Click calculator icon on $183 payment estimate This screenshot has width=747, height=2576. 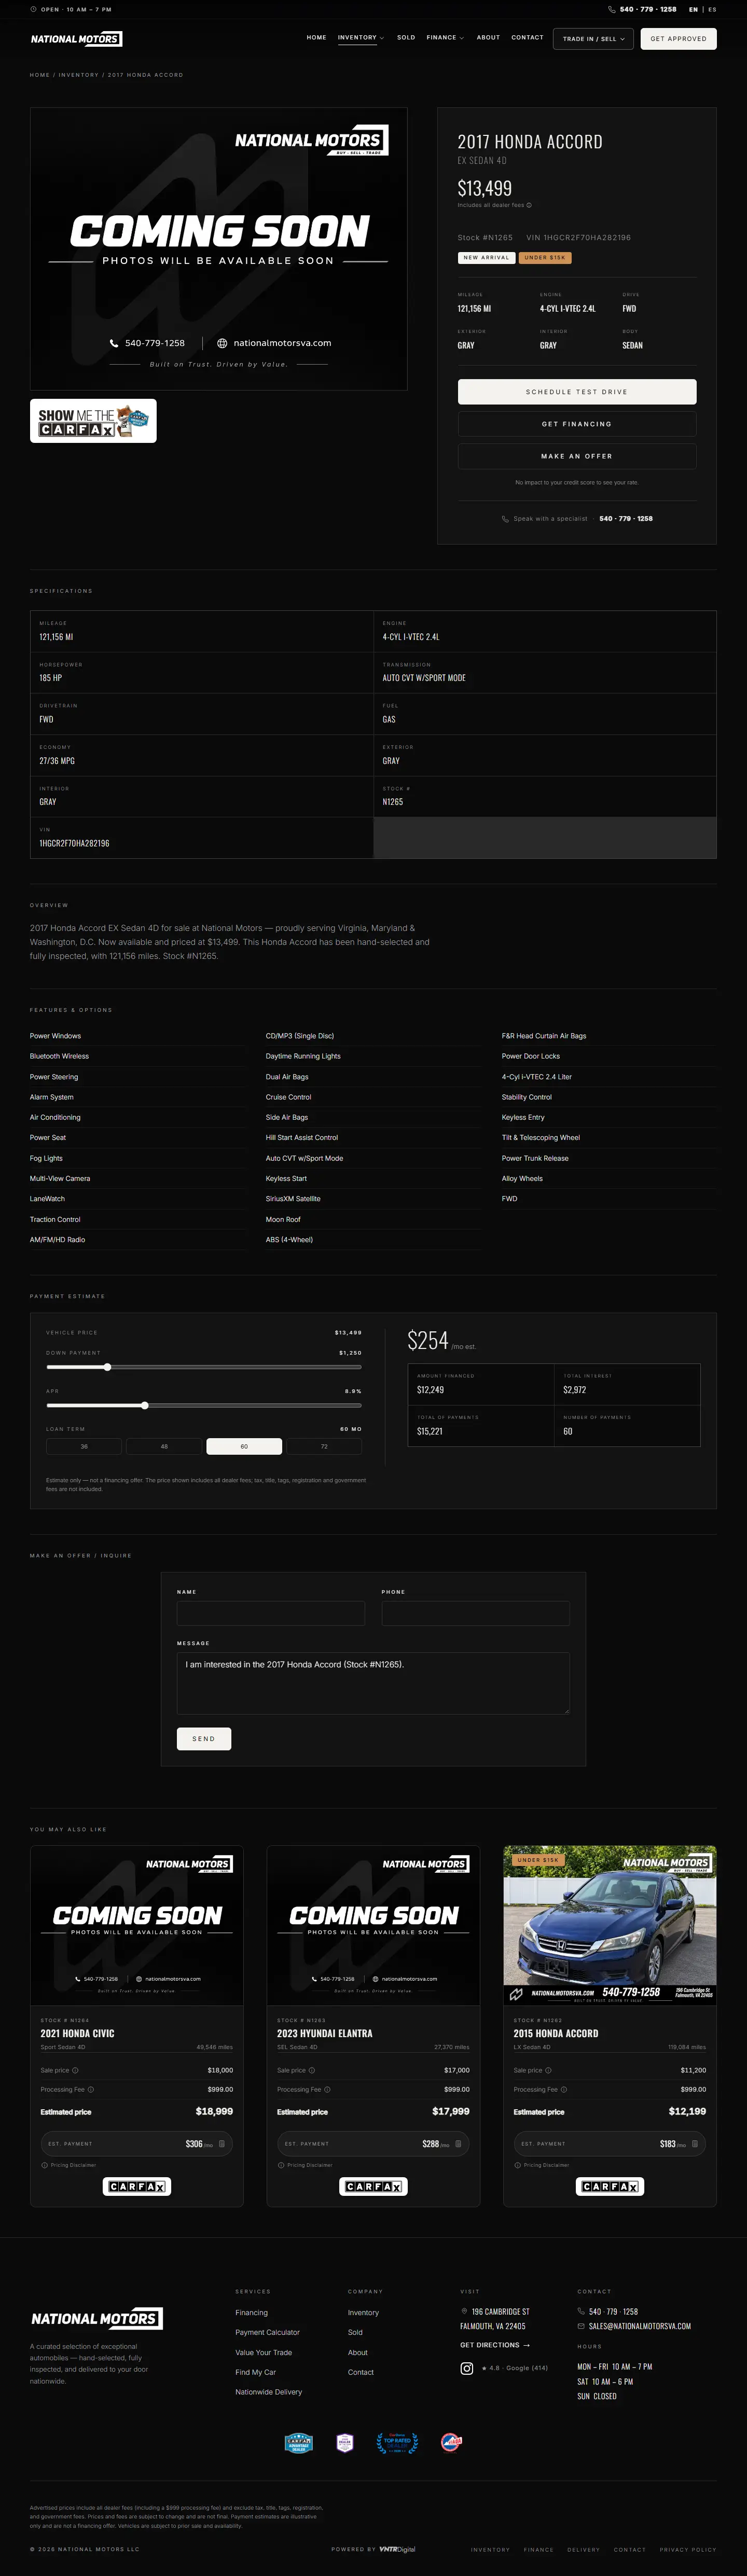coord(695,2144)
